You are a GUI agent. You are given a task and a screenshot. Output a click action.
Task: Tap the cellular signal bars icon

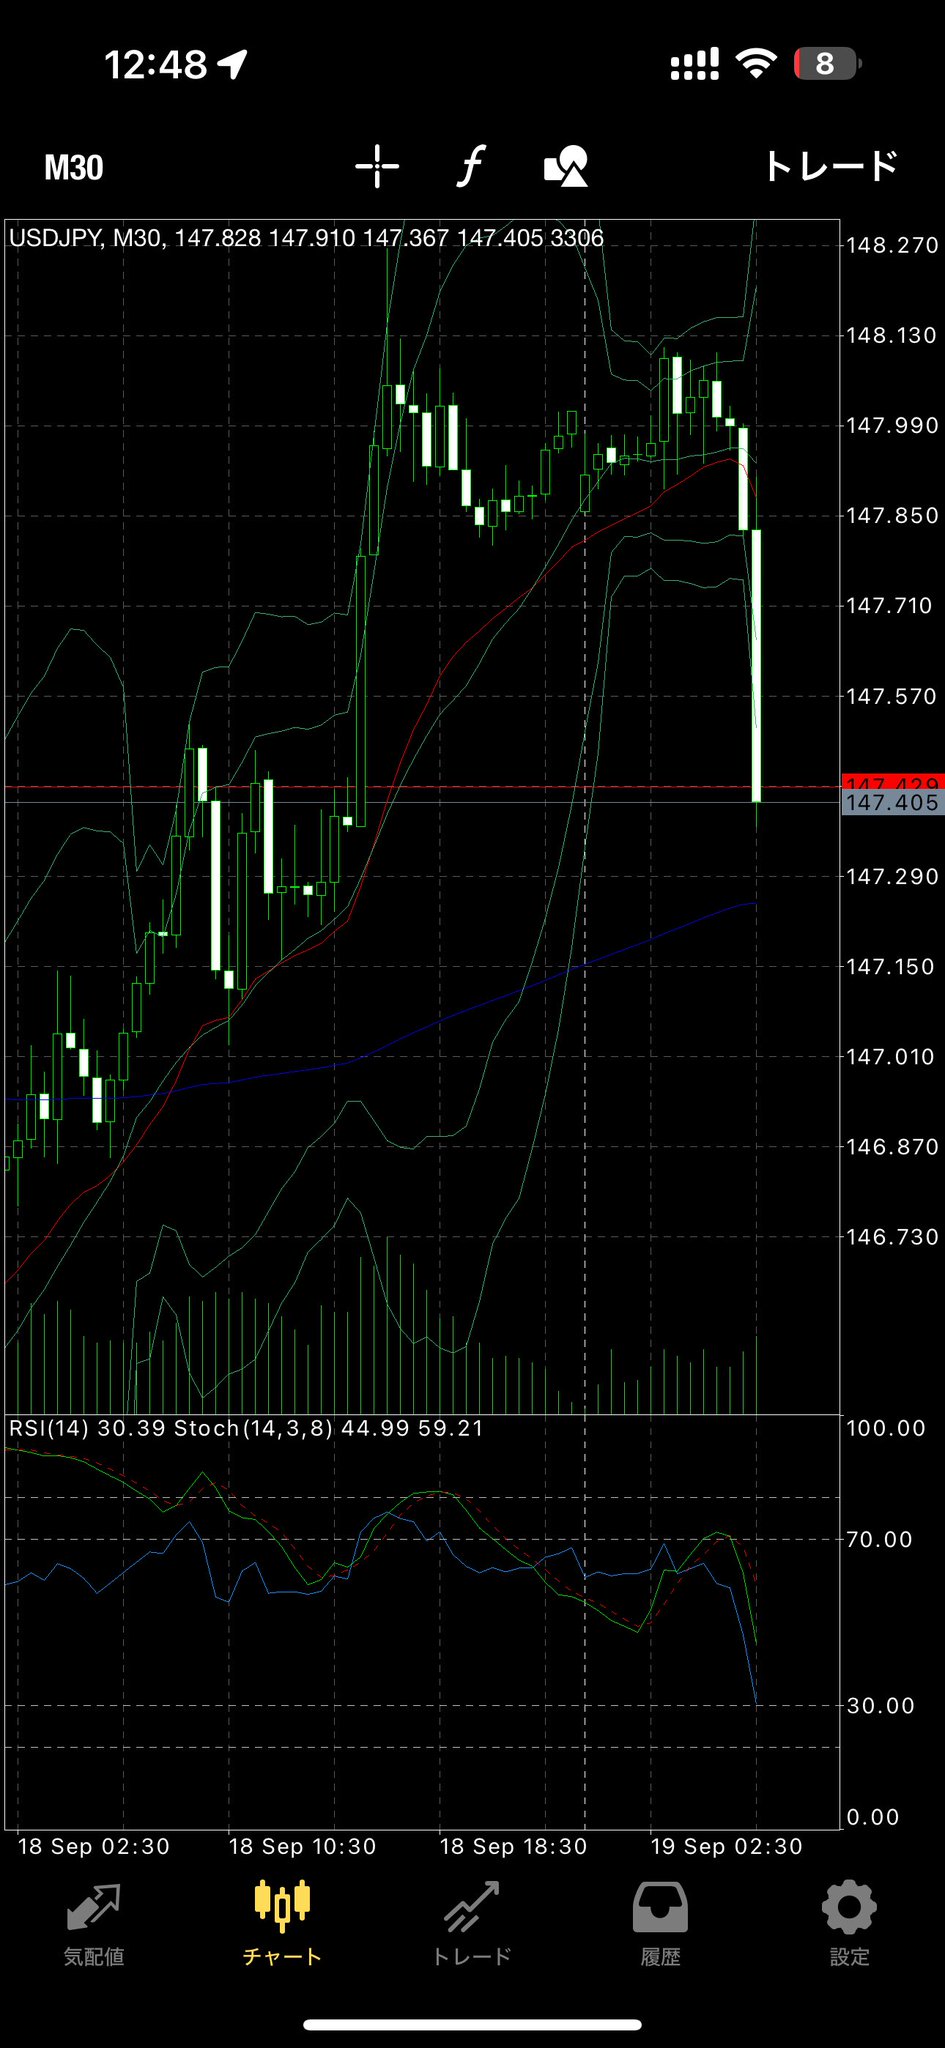click(x=694, y=64)
